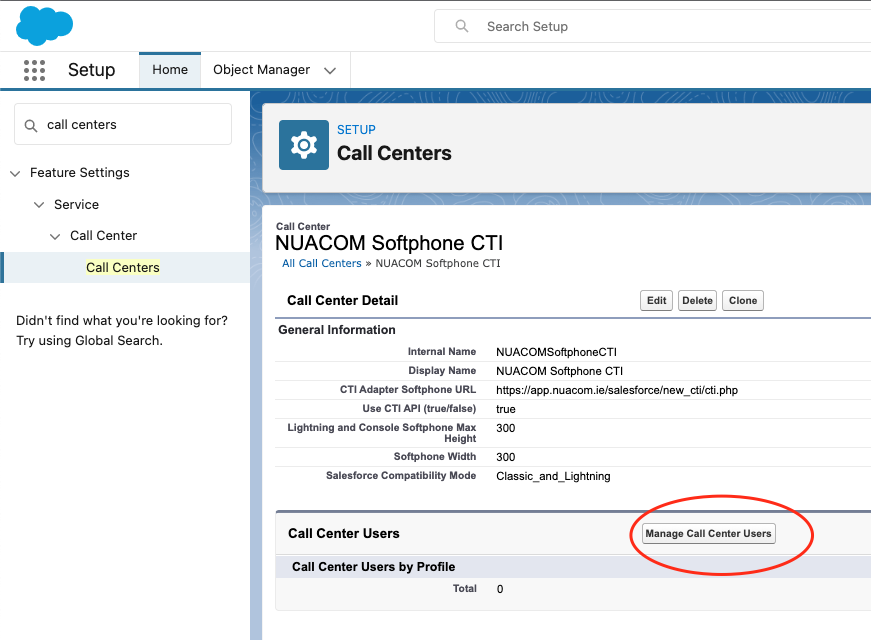Click the Setup gear icon tile
The image size is (871, 640).
[x=304, y=145]
